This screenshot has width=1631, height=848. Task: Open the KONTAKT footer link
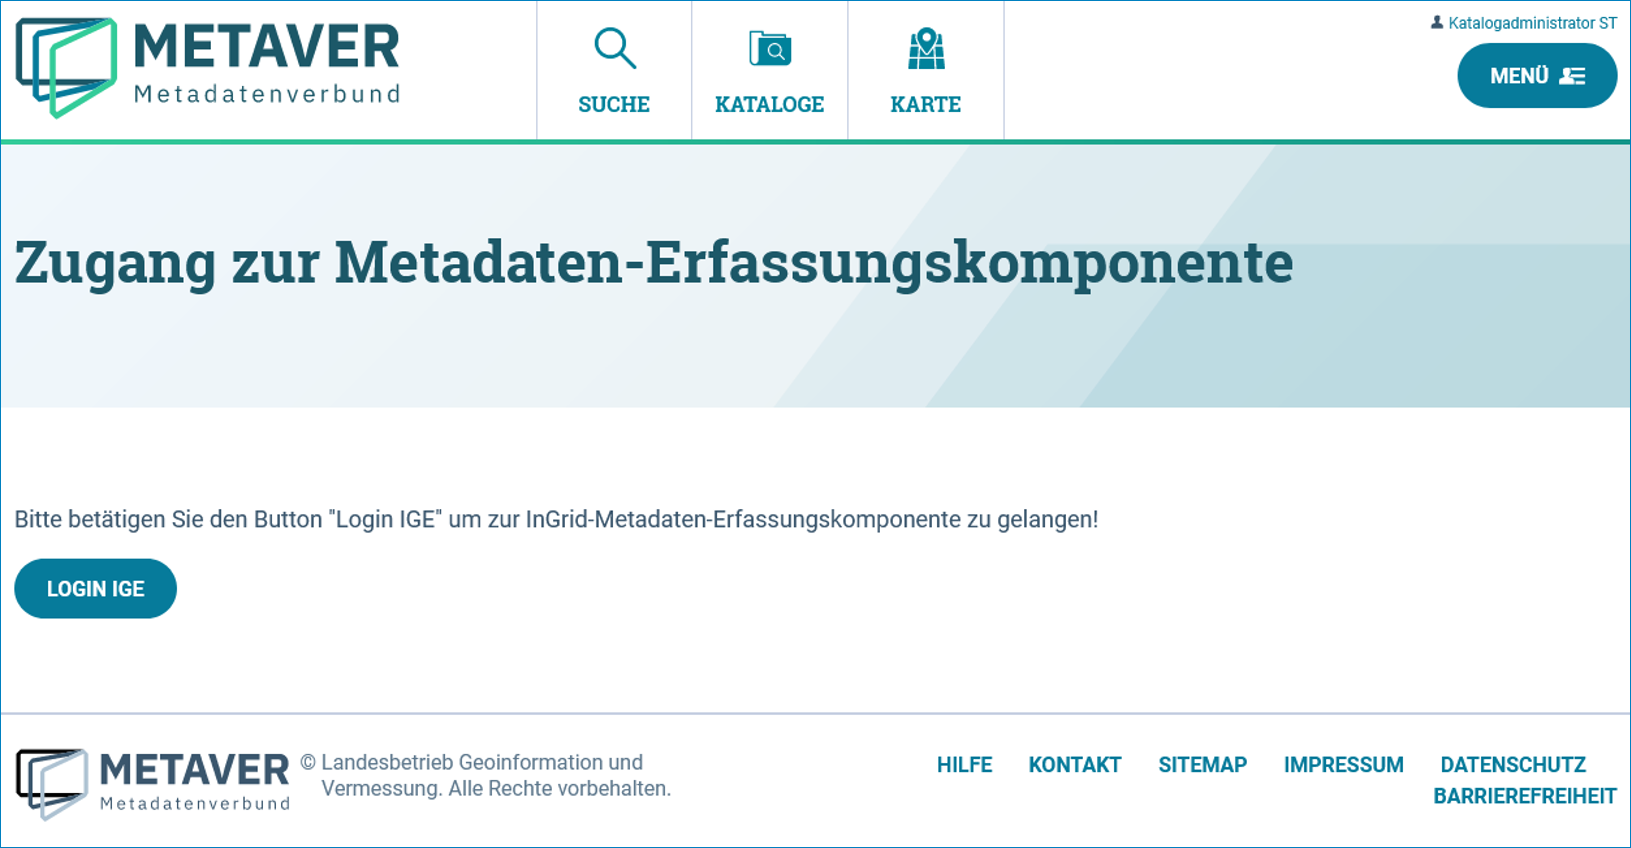point(1075,765)
